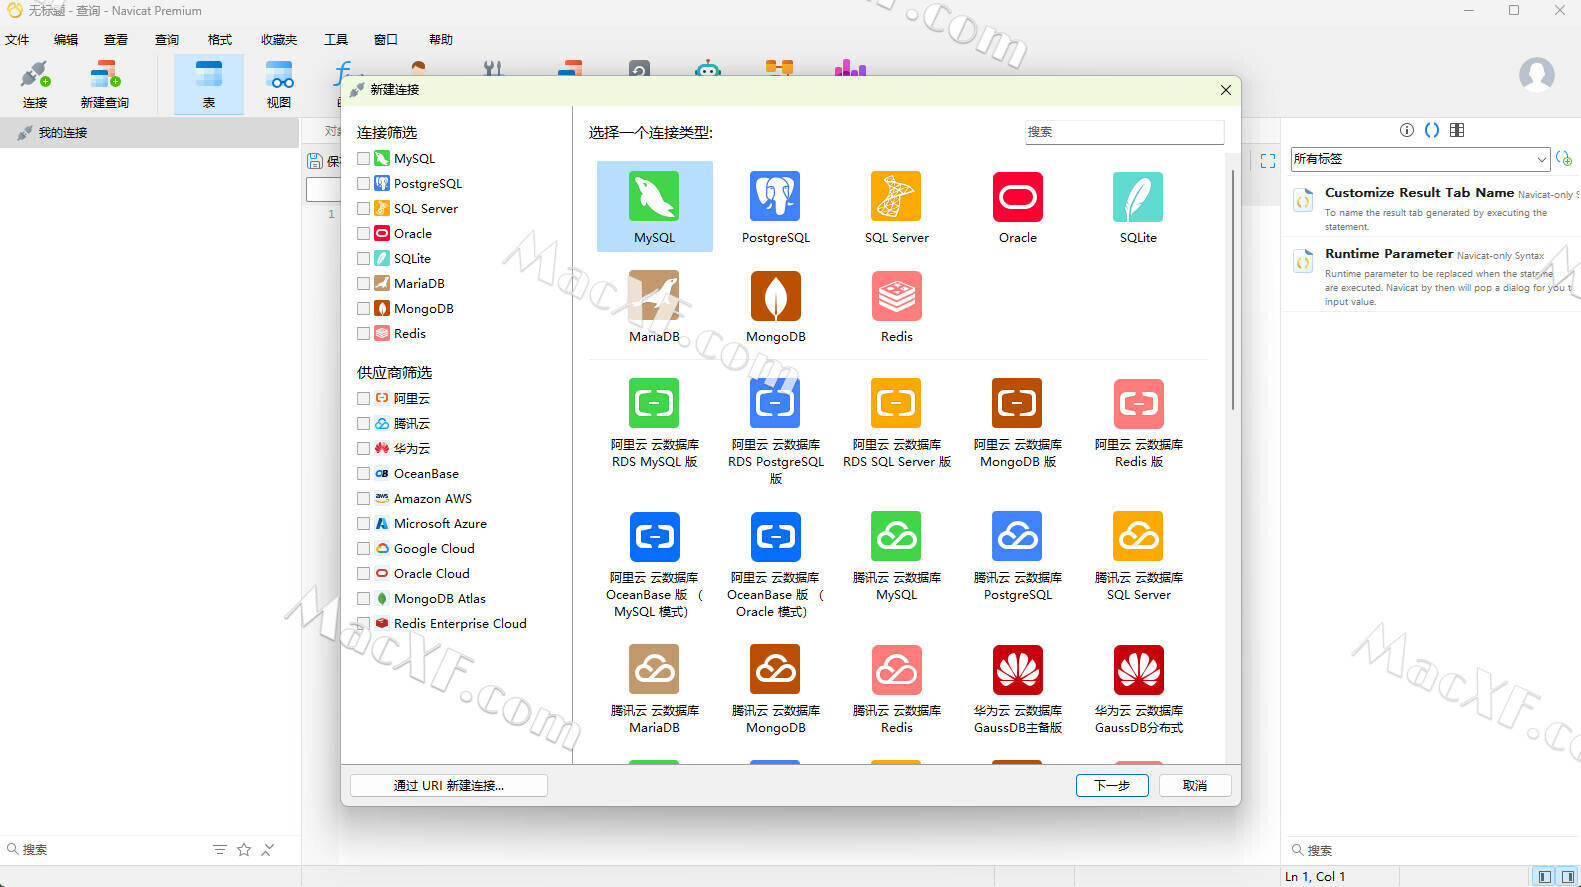The image size is (1581, 887).
Task: Choose 阿里云 OceanBase 版 Oracle 模式 icon
Action: 775,536
